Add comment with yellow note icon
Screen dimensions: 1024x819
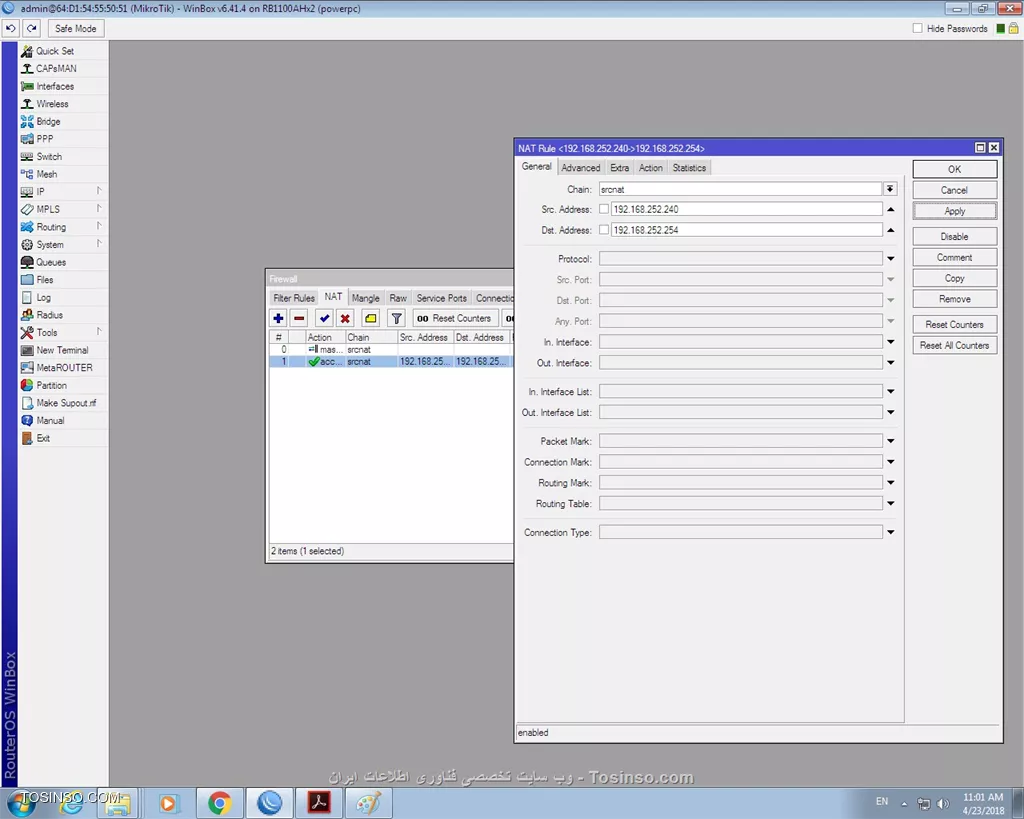pos(370,319)
